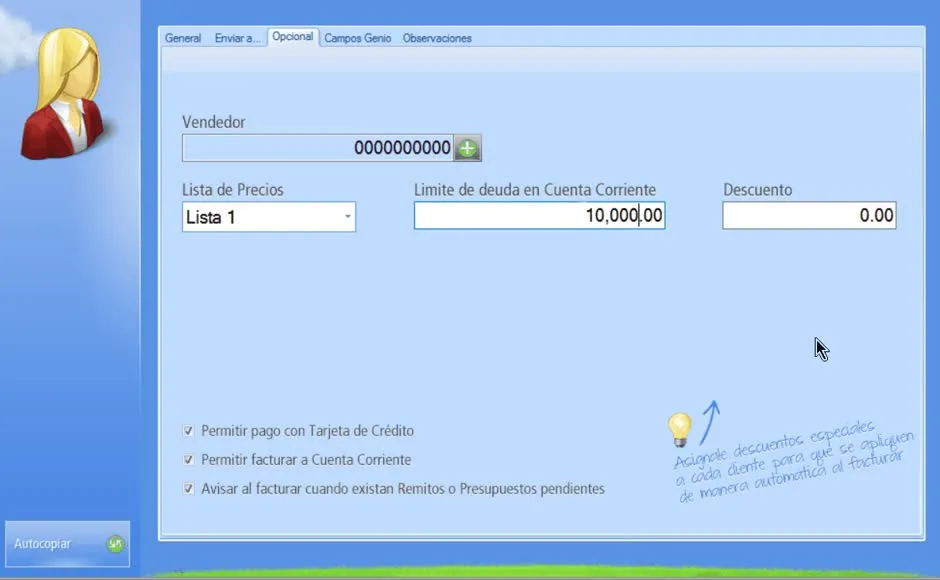Uncheck Permitir pago con Tarjeta de Crédito
Screen dimensions: 940x580
click(188, 431)
